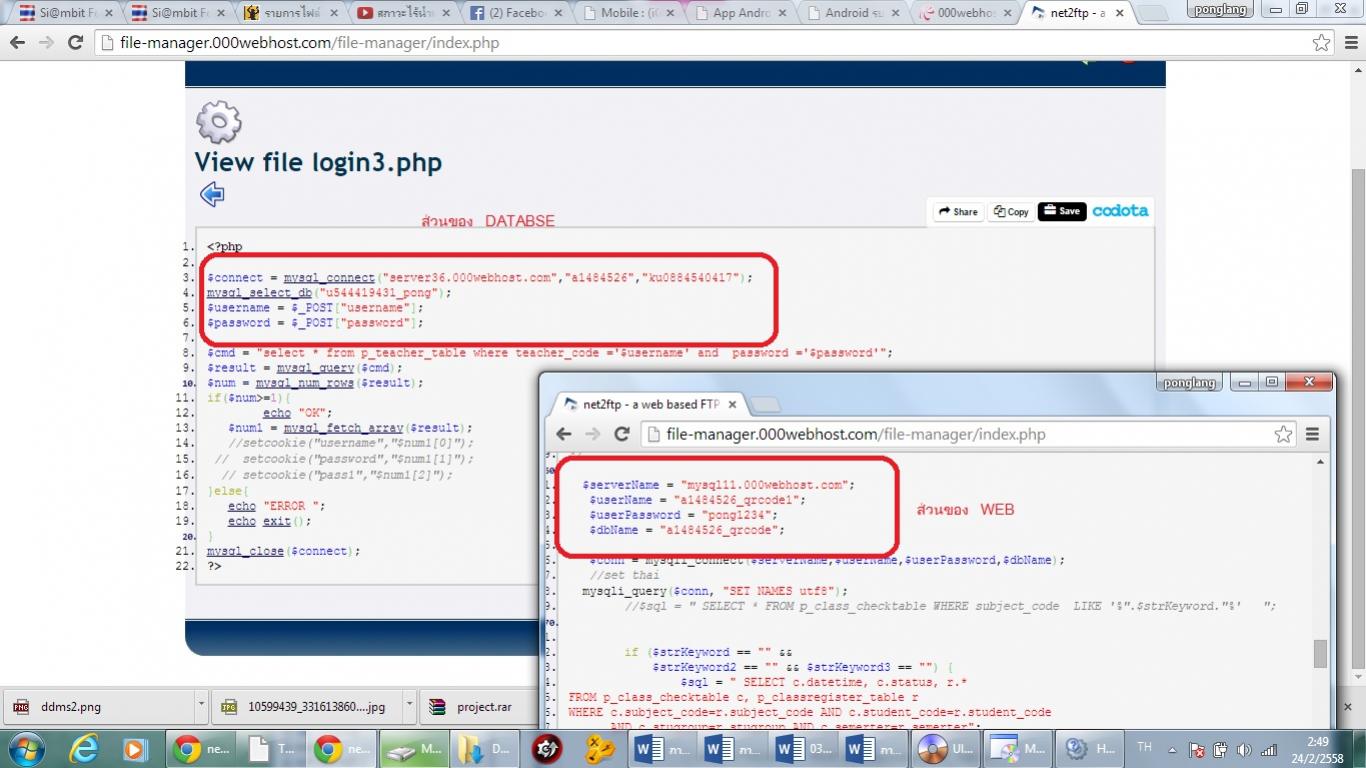1366x768 pixels.
Task: Click the address bar in small window
Action: (x=968, y=434)
